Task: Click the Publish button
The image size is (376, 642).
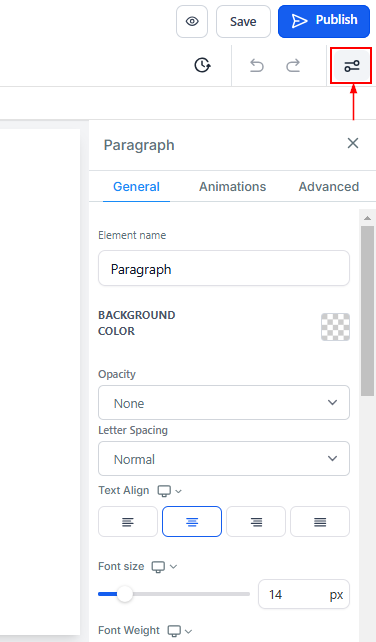Action: [x=324, y=21]
